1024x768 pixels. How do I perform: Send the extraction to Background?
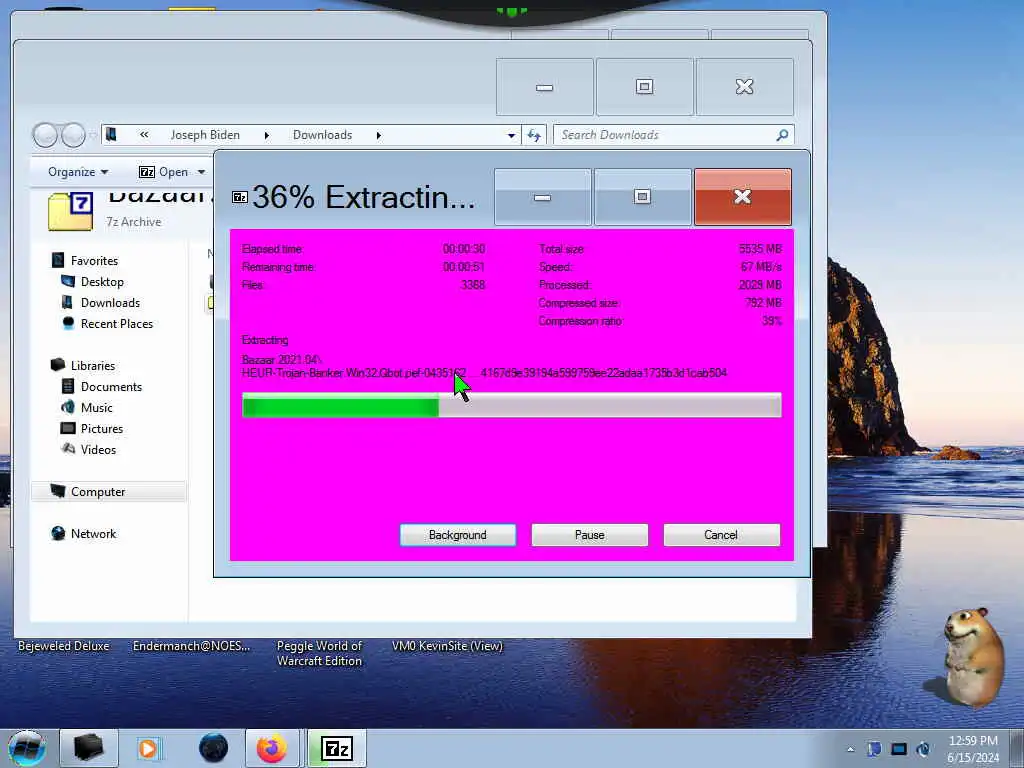pyautogui.click(x=458, y=535)
